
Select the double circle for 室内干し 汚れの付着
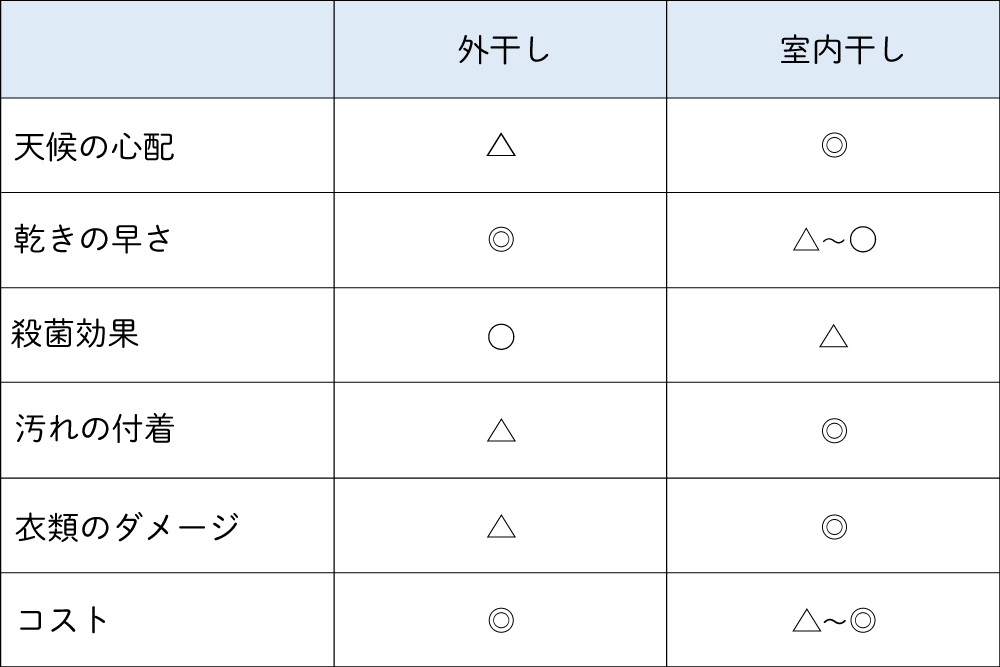[x=834, y=430]
